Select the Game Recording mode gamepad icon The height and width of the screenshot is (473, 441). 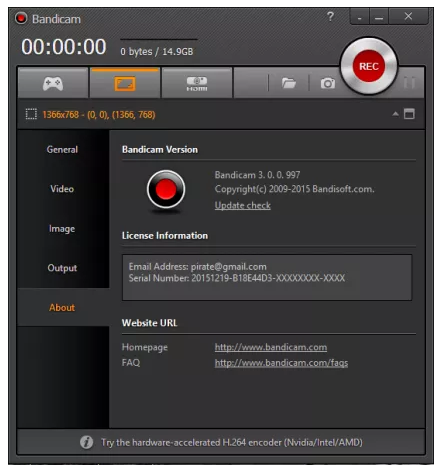pyautogui.click(x=53, y=83)
